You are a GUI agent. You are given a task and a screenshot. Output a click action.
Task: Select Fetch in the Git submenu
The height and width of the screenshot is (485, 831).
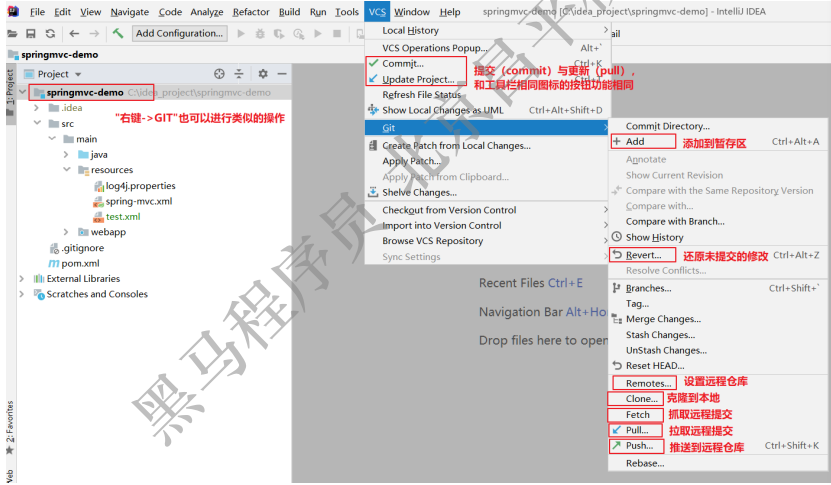click(x=636, y=415)
